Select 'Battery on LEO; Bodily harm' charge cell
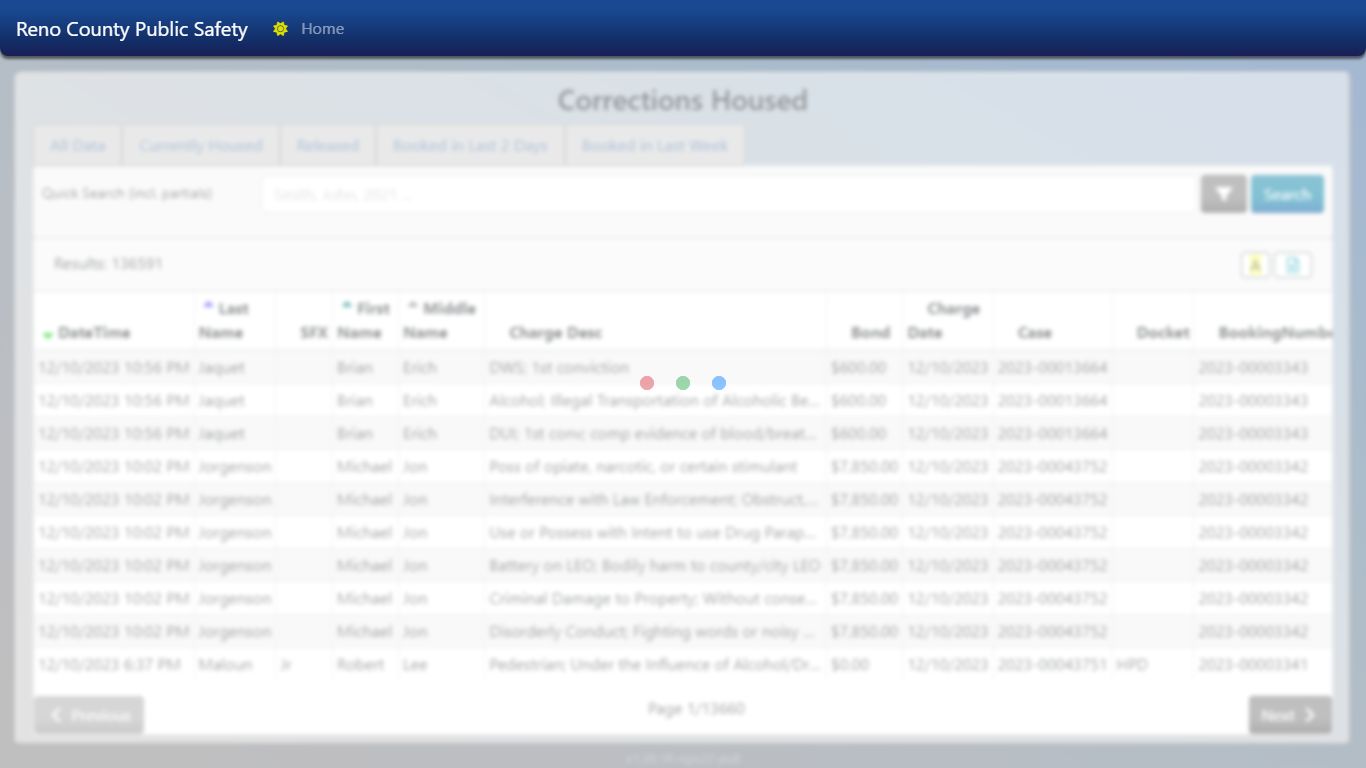The height and width of the screenshot is (768, 1366). coord(656,566)
